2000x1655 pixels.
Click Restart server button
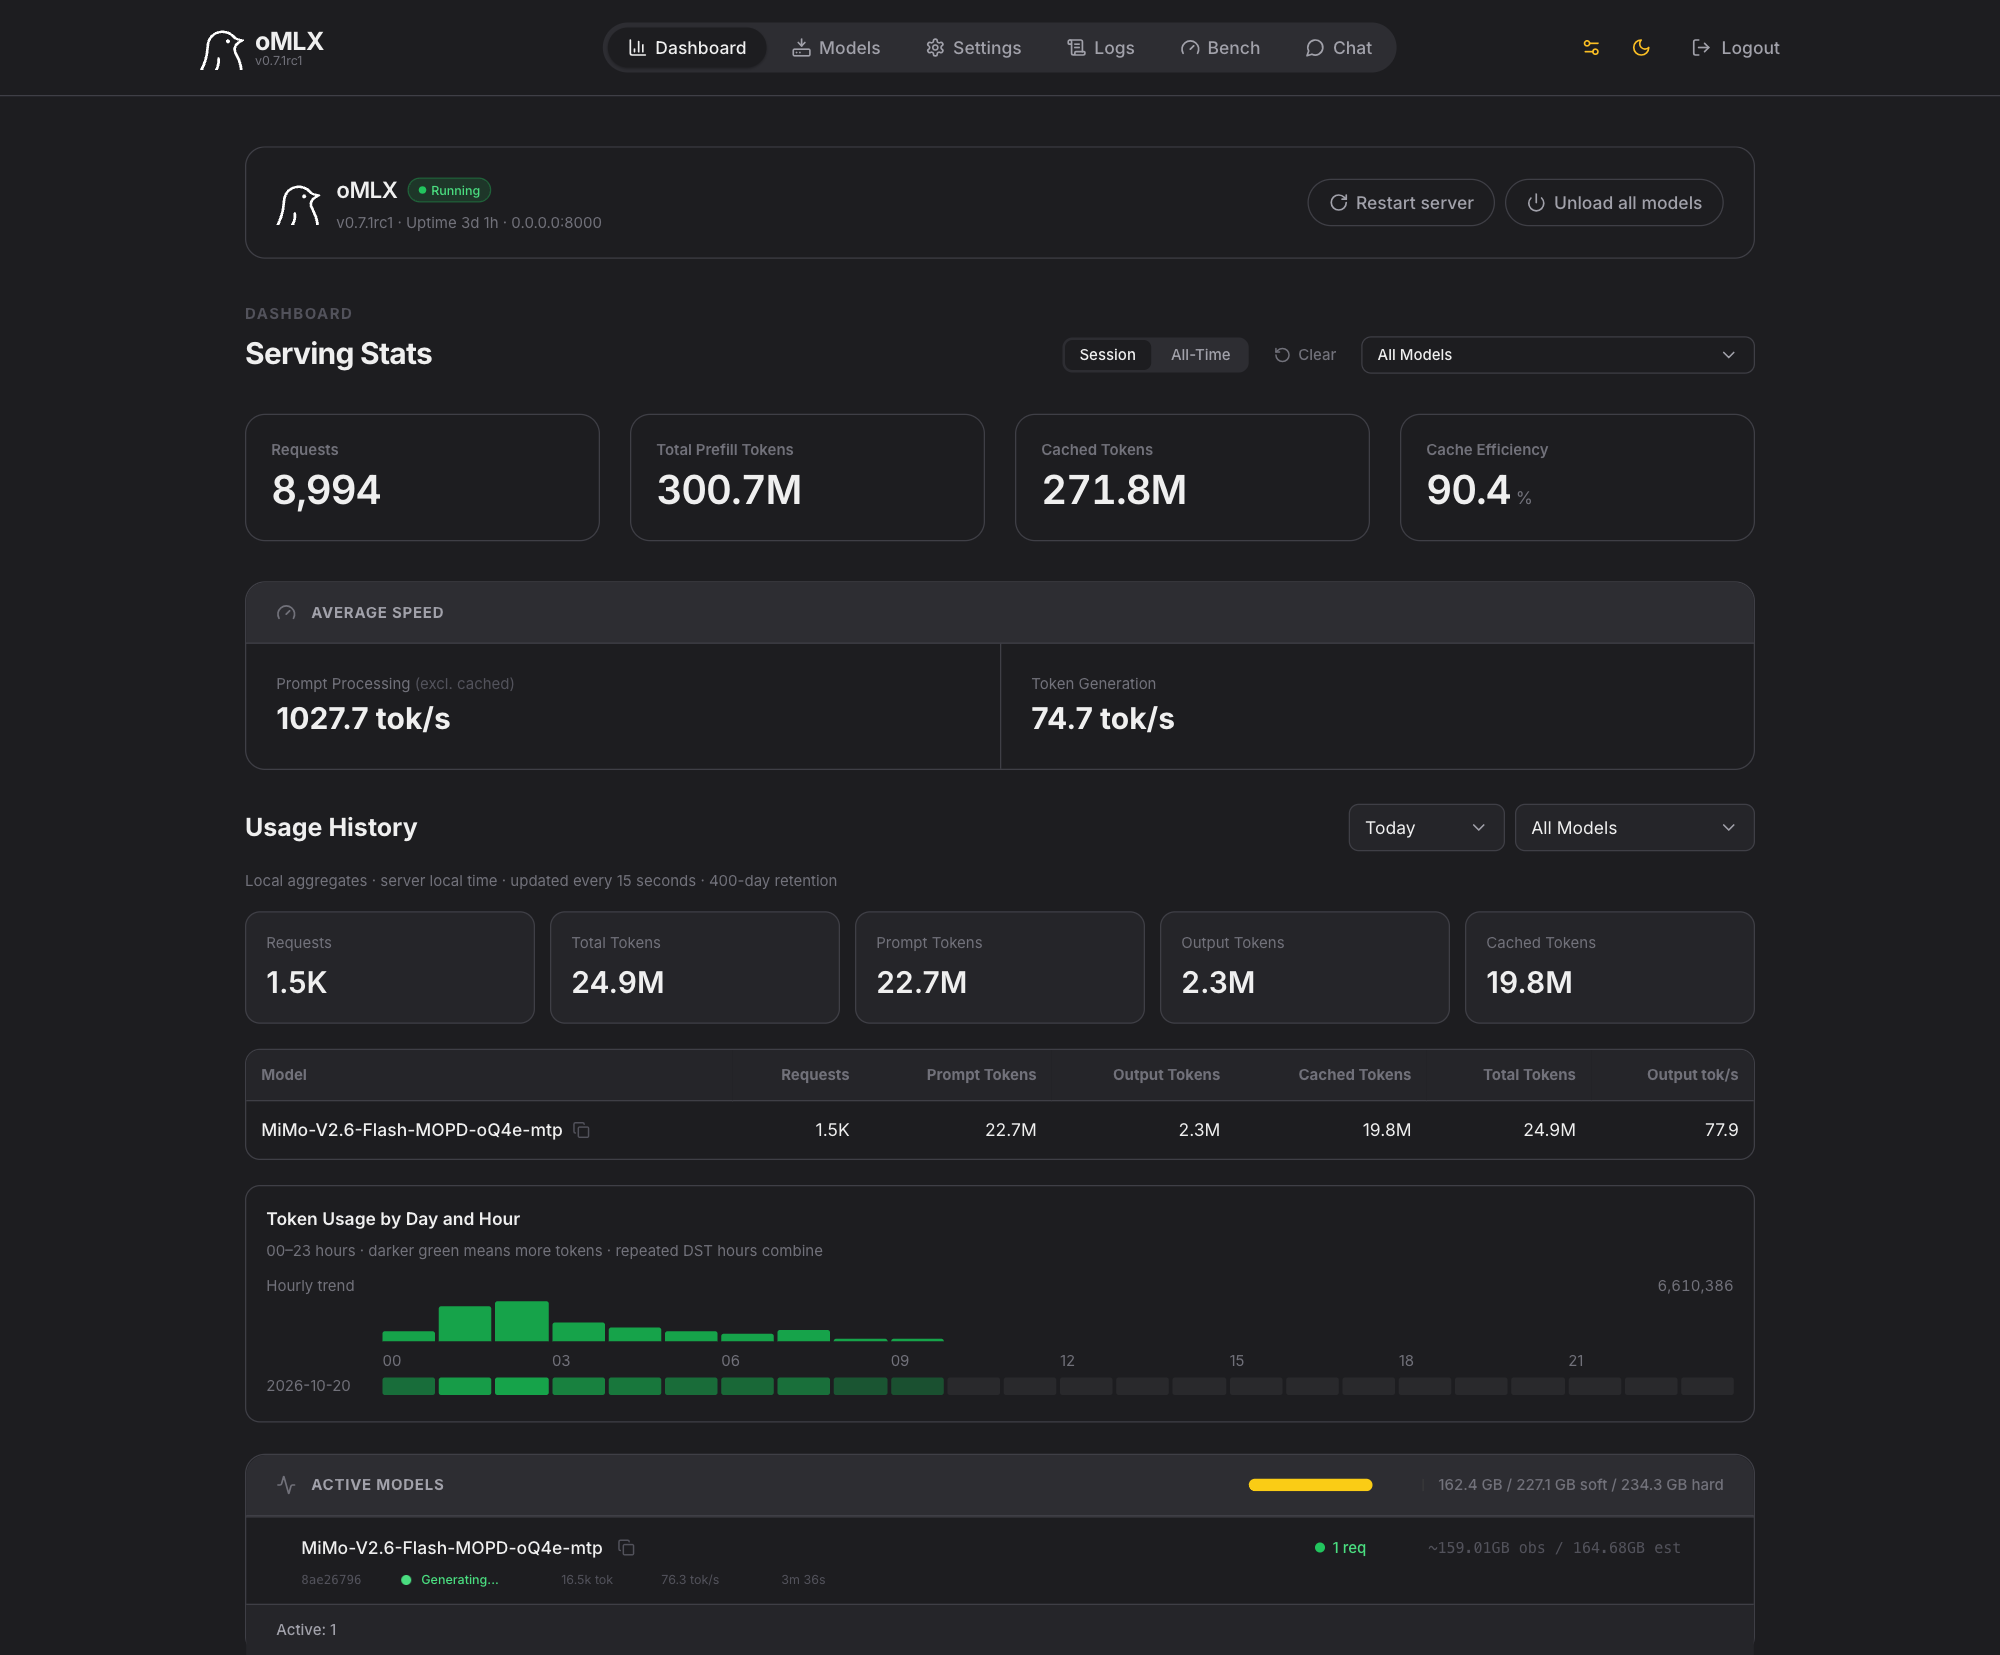click(x=1401, y=203)
